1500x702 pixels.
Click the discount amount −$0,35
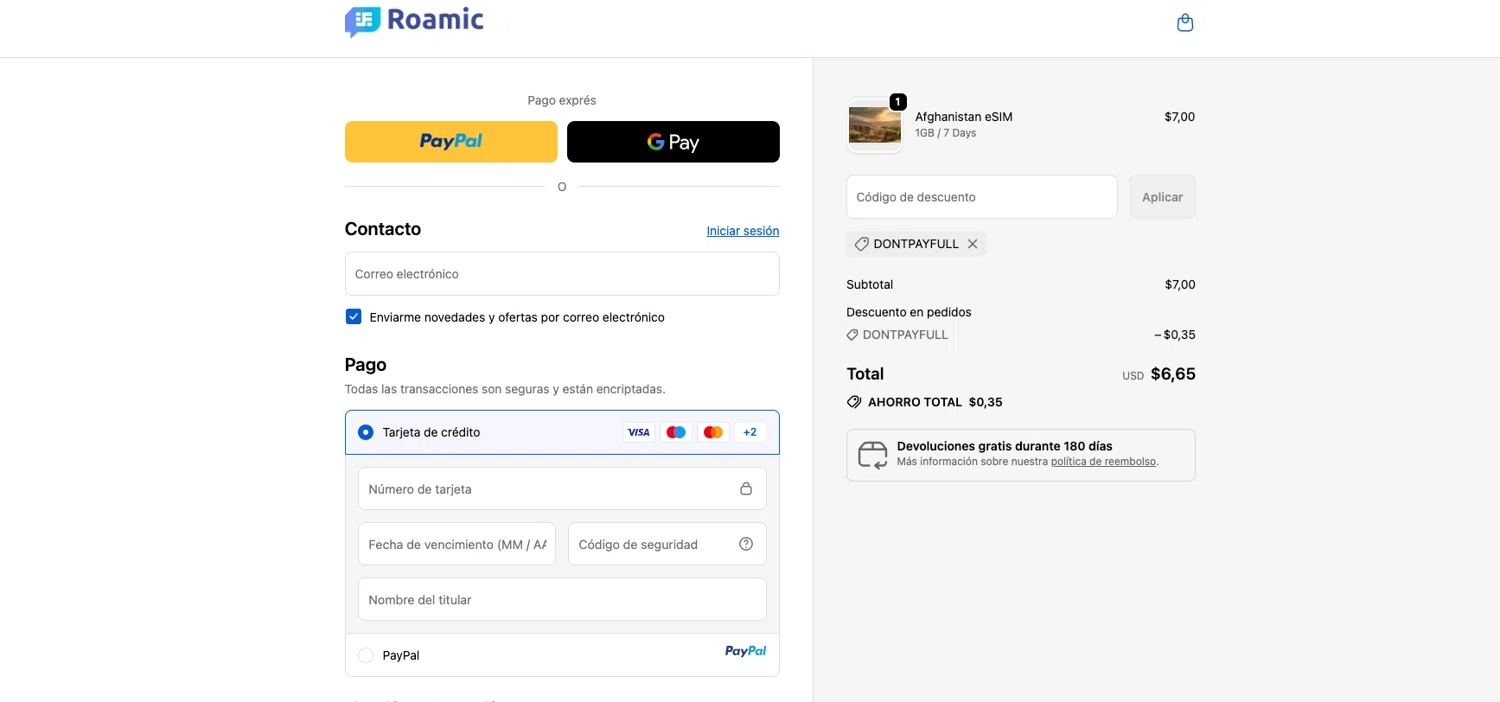click(x=1174, y=335)
